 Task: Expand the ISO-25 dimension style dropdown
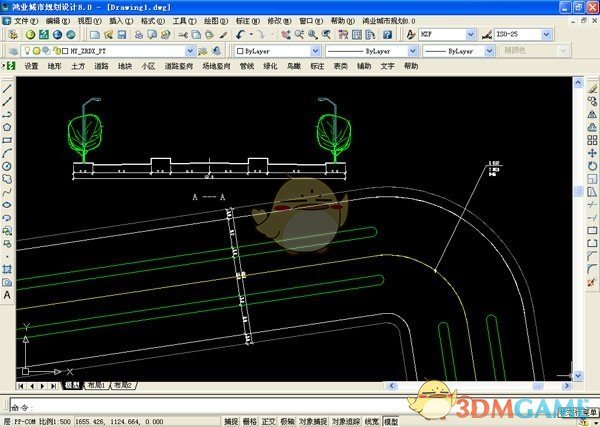click(x=546, y=35)
